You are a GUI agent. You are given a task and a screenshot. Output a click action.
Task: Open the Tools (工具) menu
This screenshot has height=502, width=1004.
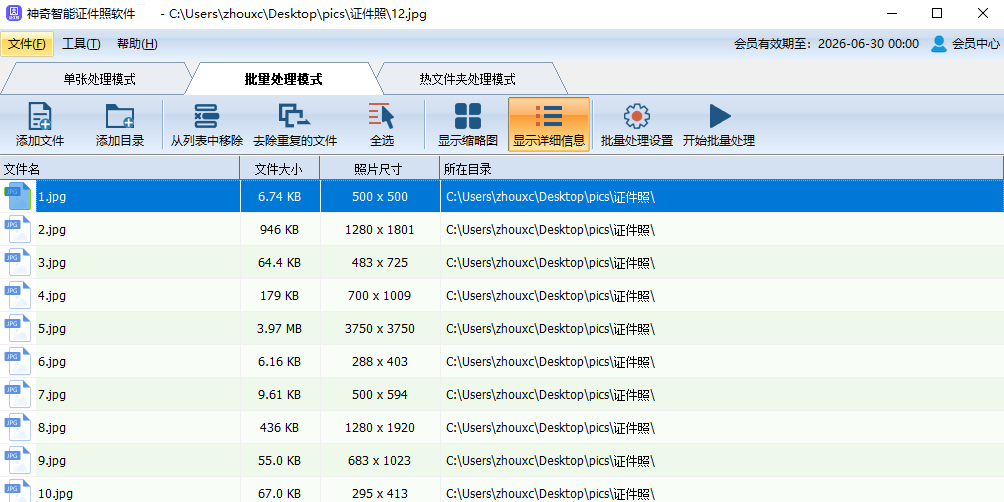click(x=81, y=44)
